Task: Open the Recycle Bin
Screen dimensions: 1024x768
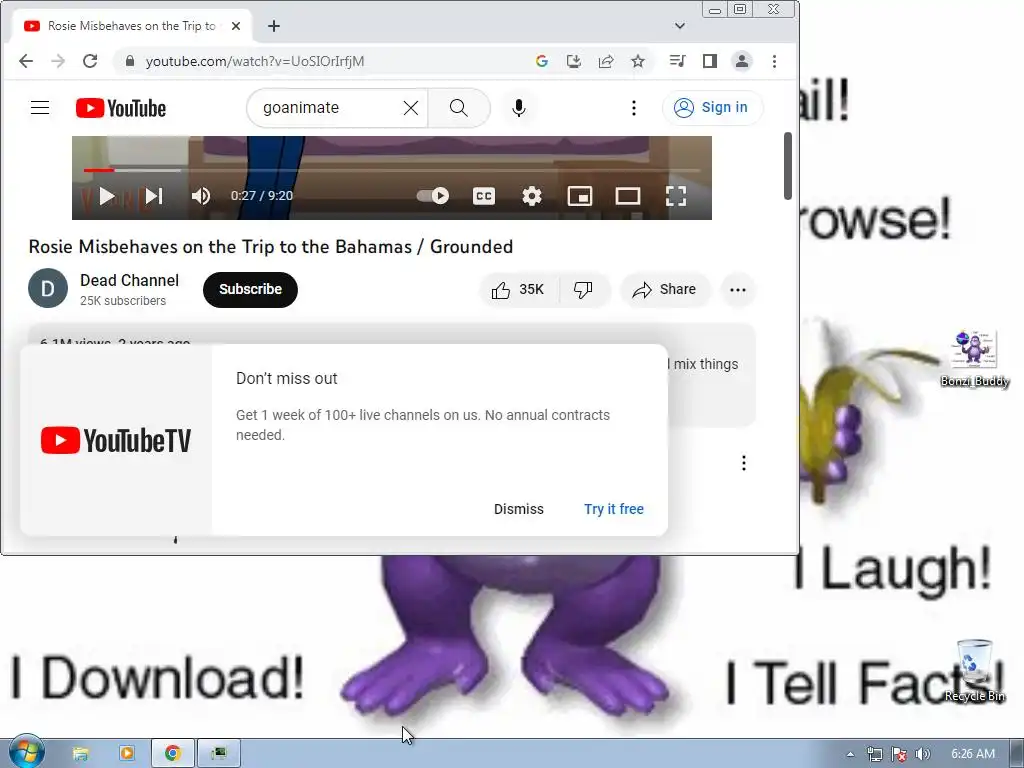Action: pyautogui.click(x=974, y=671)
